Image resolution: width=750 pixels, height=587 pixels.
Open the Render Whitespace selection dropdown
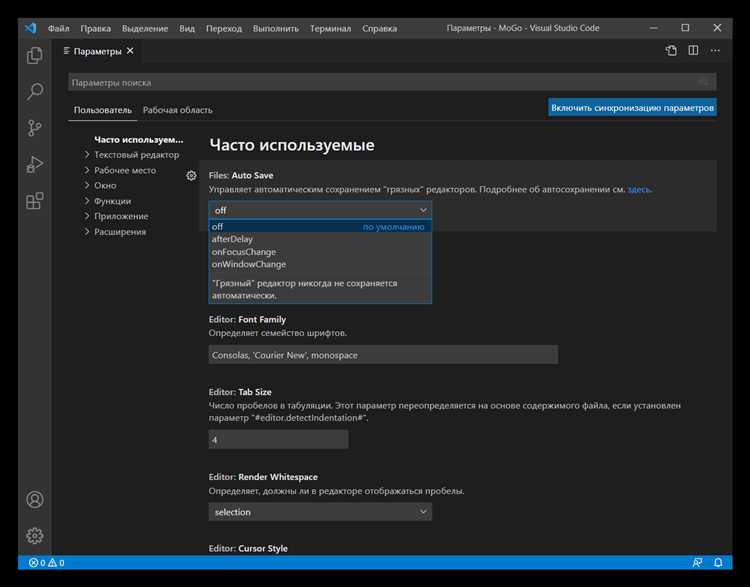(320, 512)
